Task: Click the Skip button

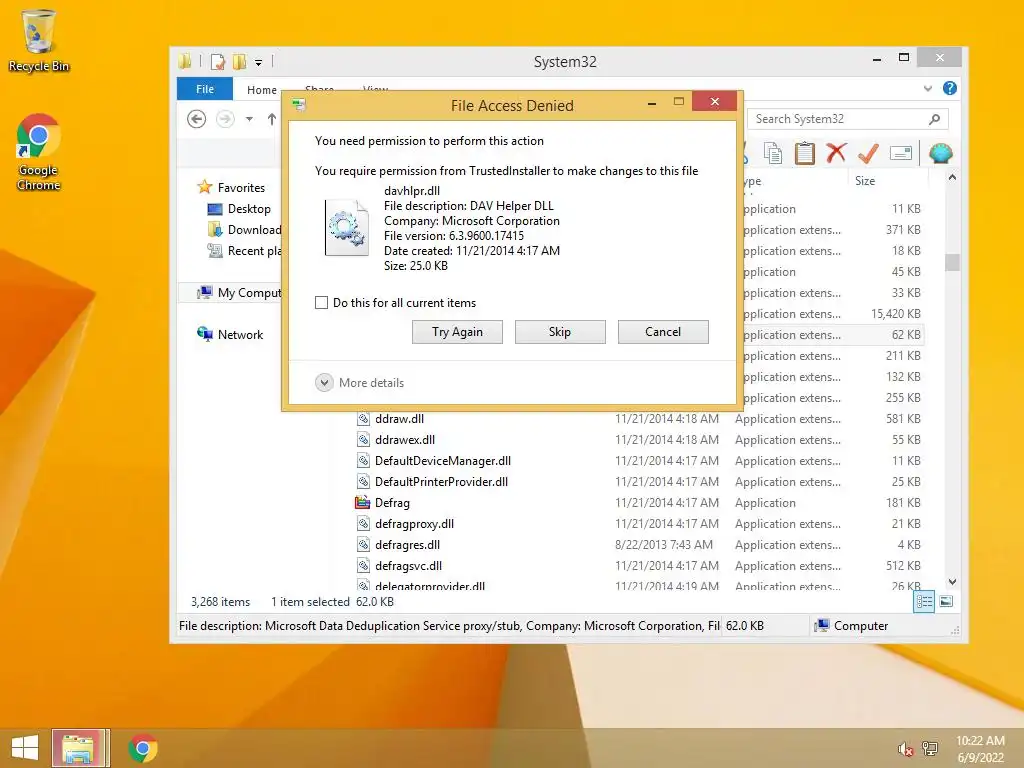Action: pyautogui.click(x=560, y=332)
